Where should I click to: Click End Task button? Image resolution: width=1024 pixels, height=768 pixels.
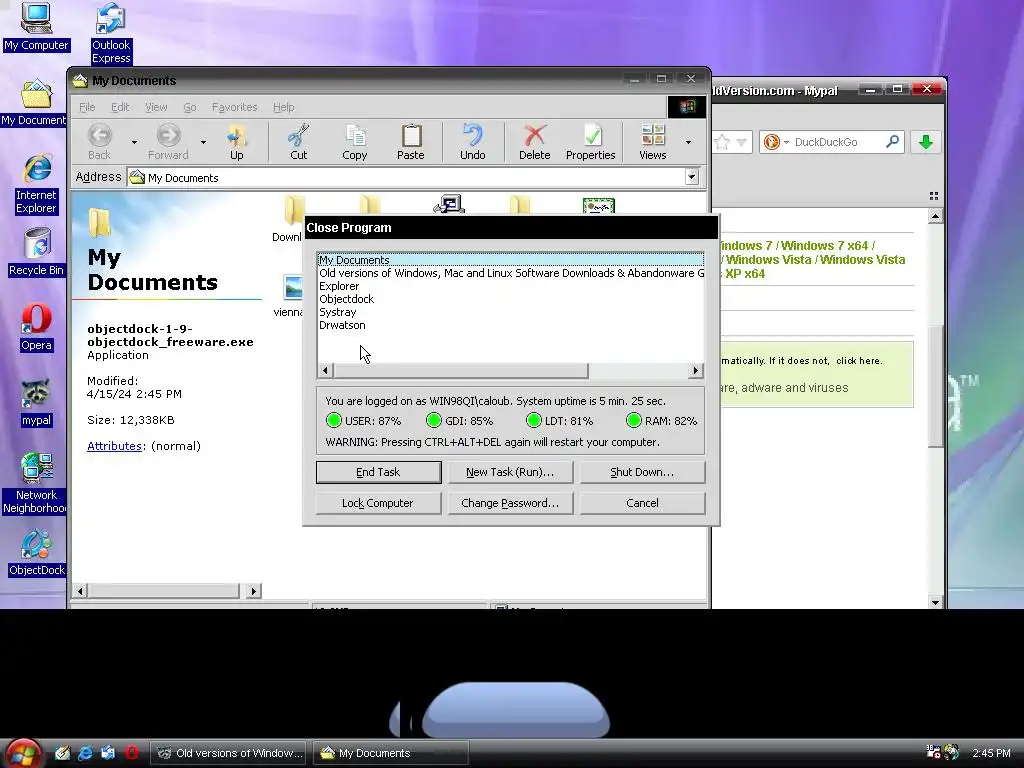[x=378, y=472]
